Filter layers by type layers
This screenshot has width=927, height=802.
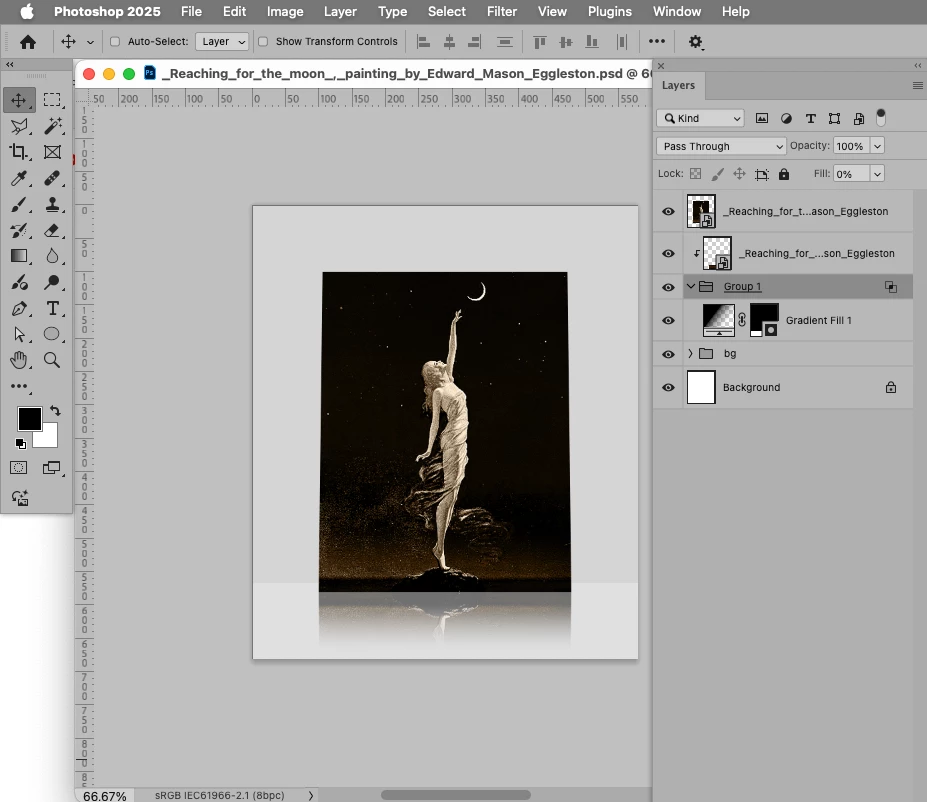[x=811, y=119]
